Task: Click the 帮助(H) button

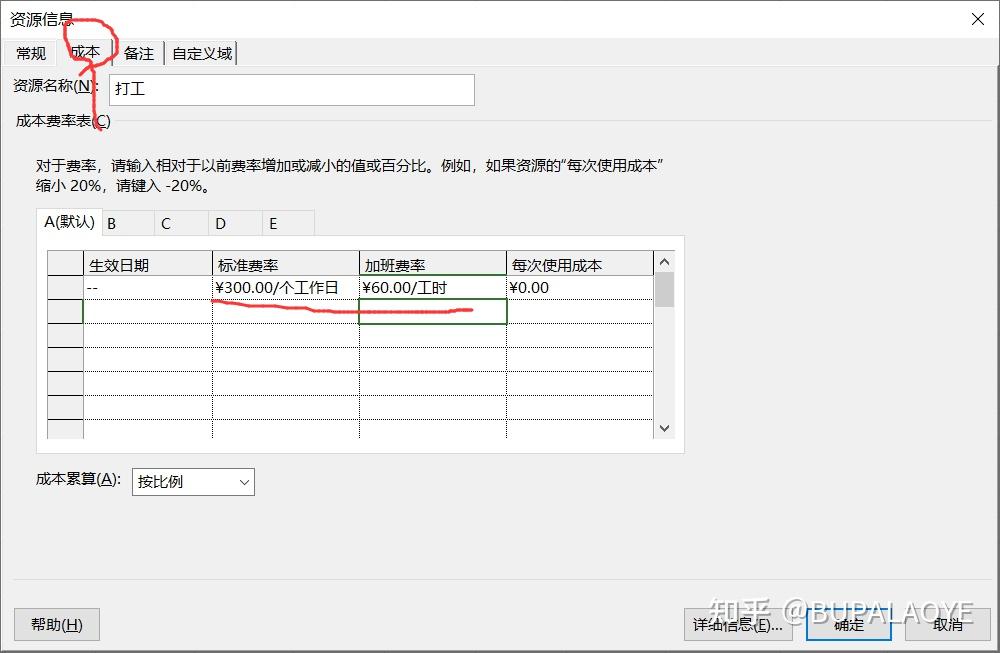Action: 56,624
